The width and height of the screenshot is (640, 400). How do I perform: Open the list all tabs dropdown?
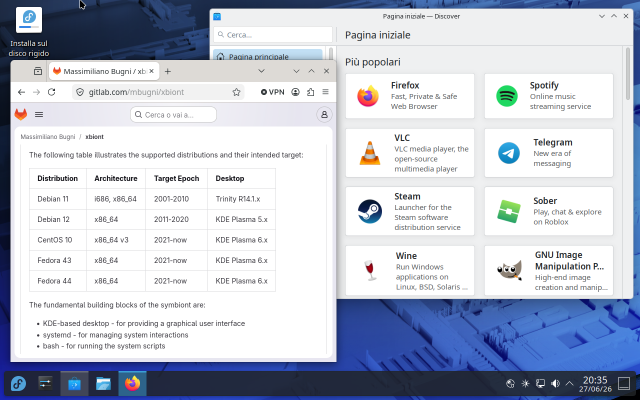262,71
